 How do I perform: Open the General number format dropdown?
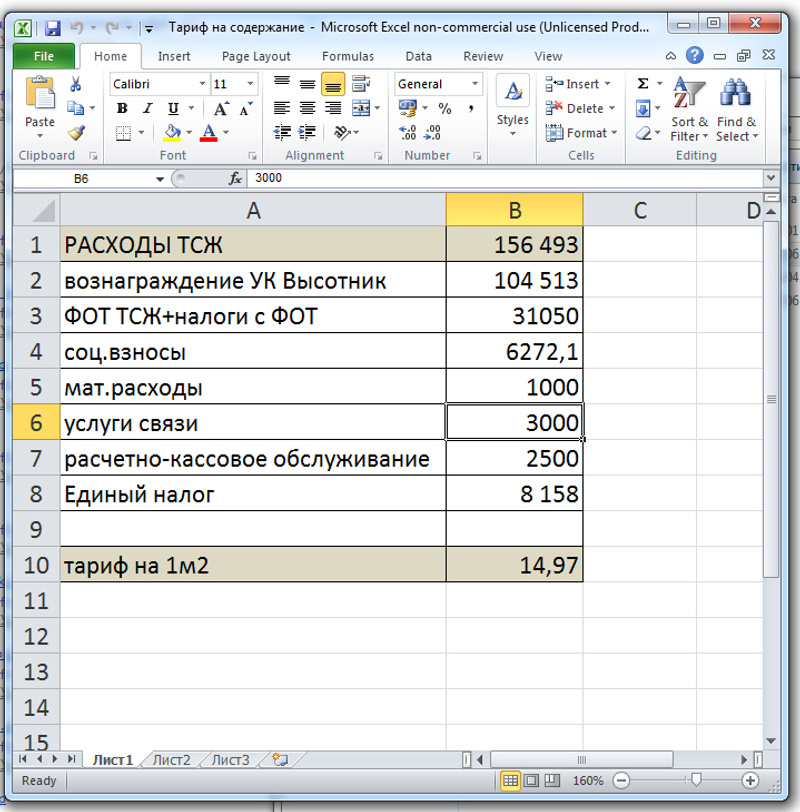point(474,84)
